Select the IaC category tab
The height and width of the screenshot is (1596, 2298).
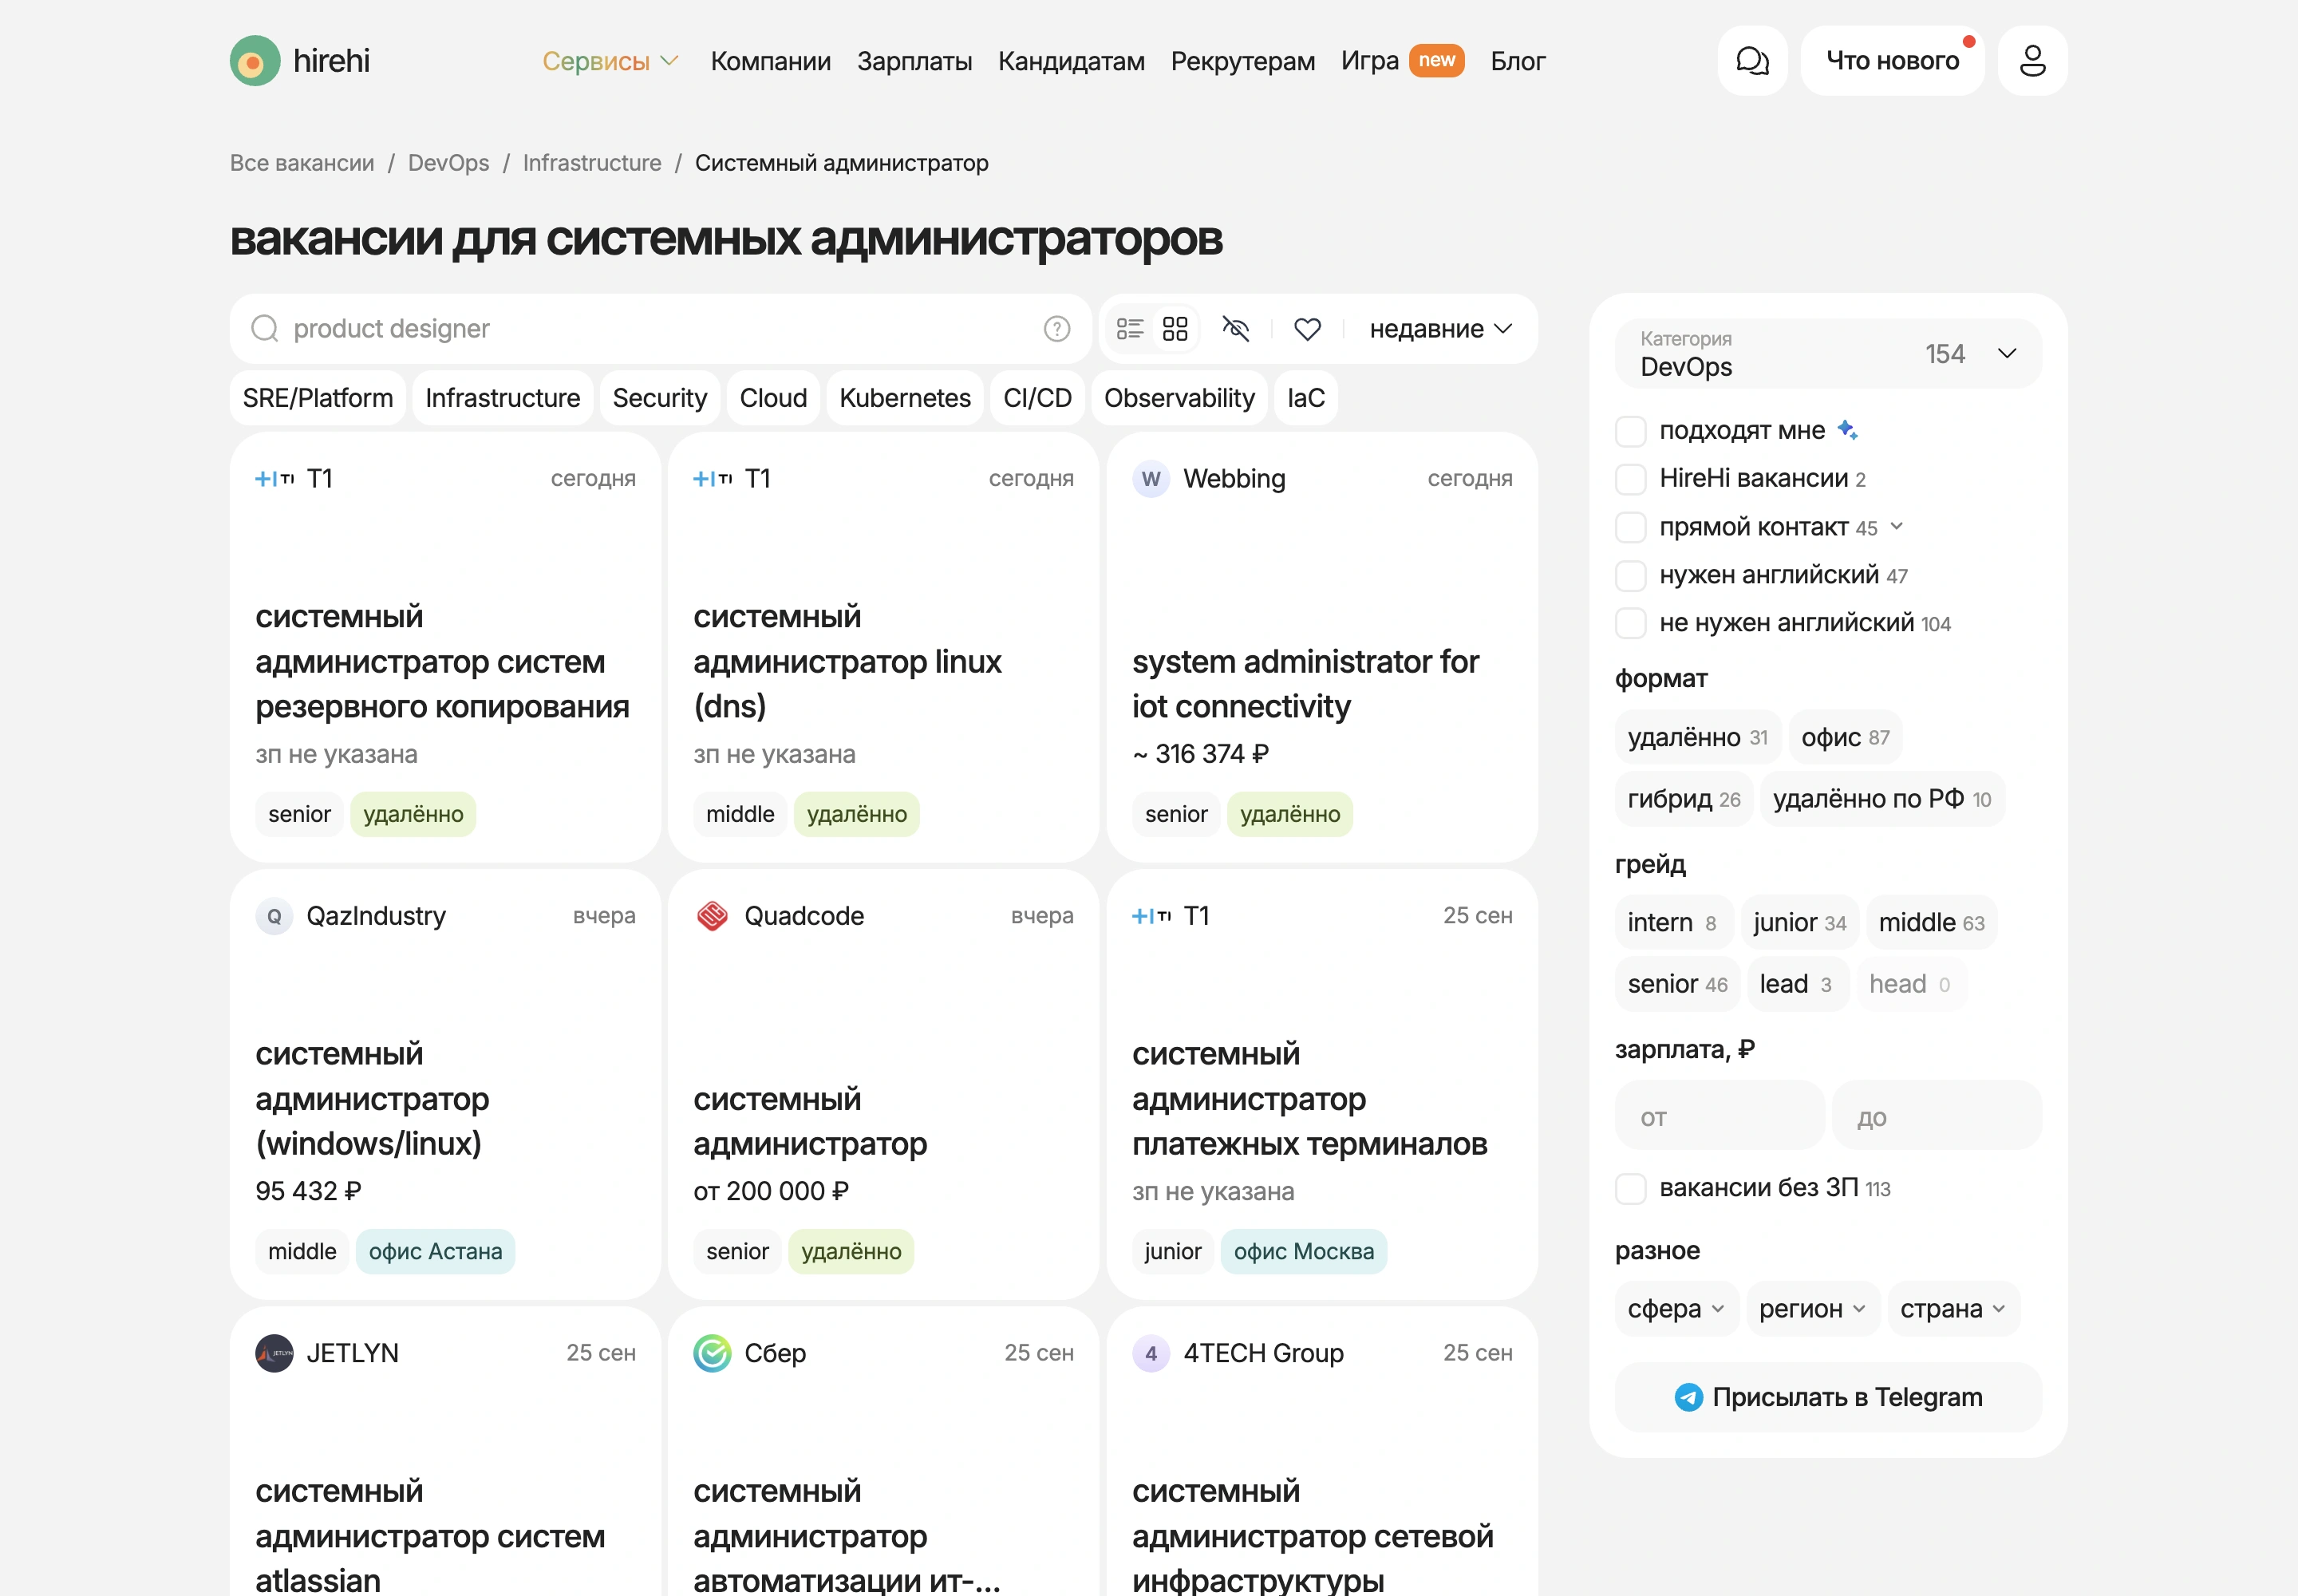pyautogui.click(x=1305, y=398)
